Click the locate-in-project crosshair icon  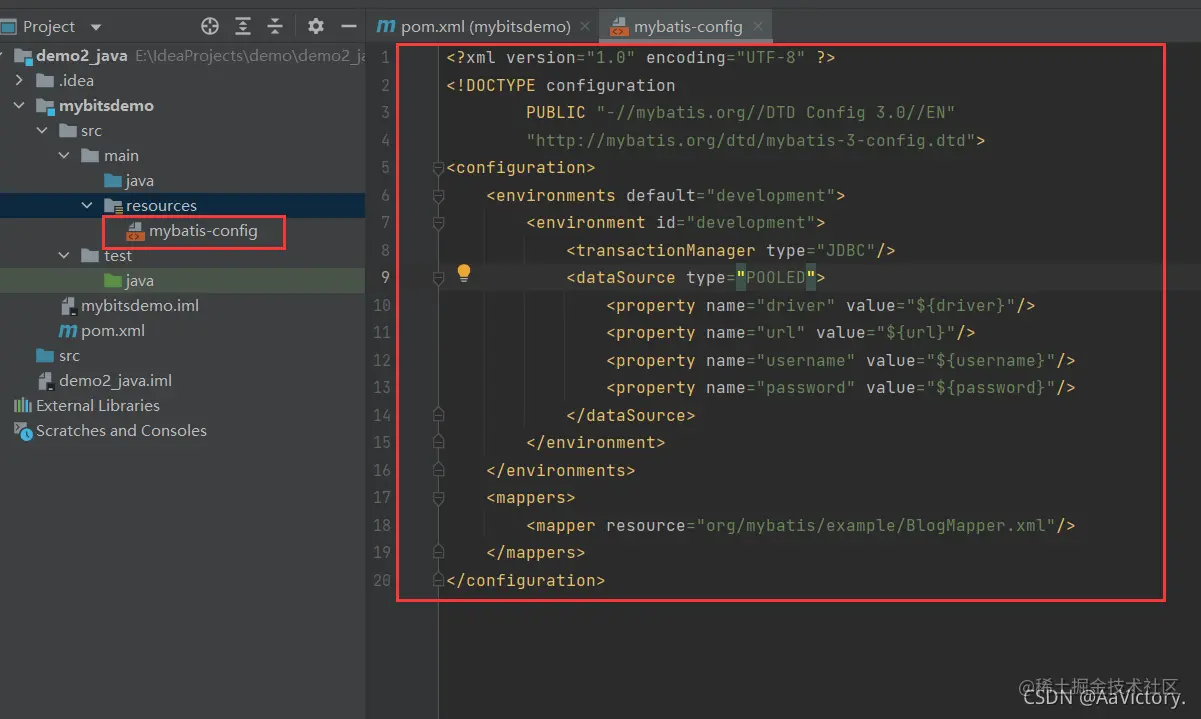(210, 26)
